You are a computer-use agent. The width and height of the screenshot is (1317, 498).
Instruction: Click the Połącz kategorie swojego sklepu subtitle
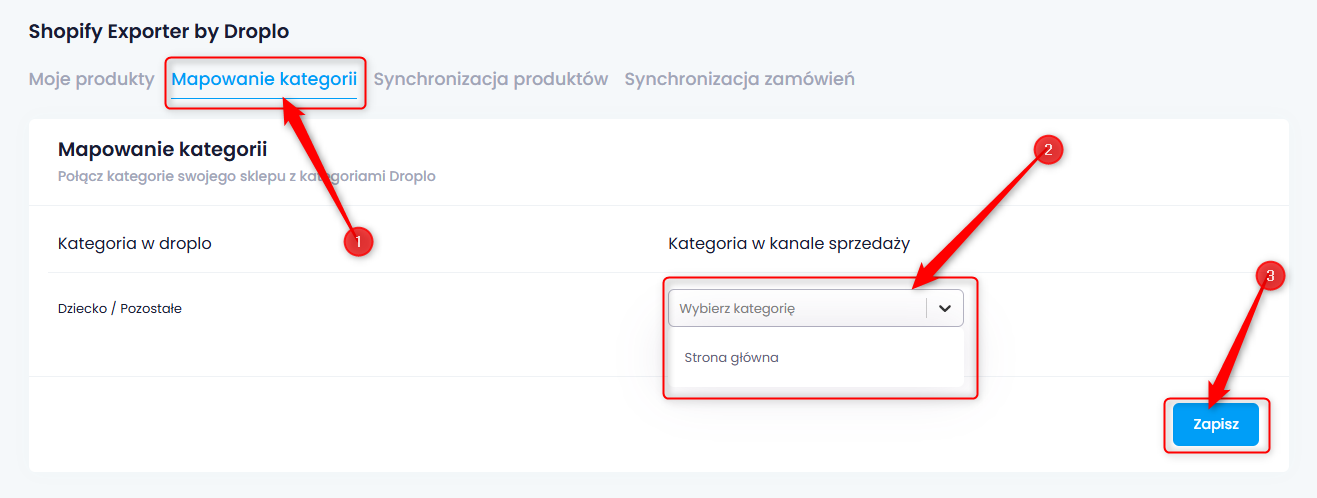pos(247,176)
